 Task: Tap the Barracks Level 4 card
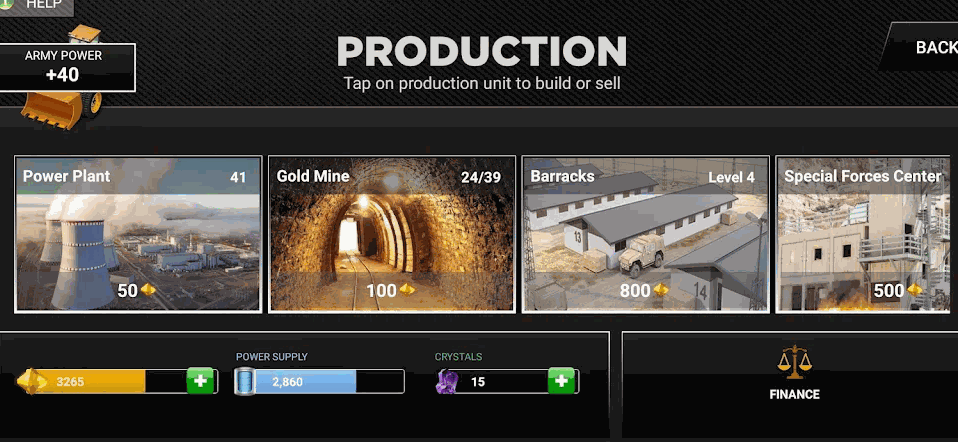[645, 234]
